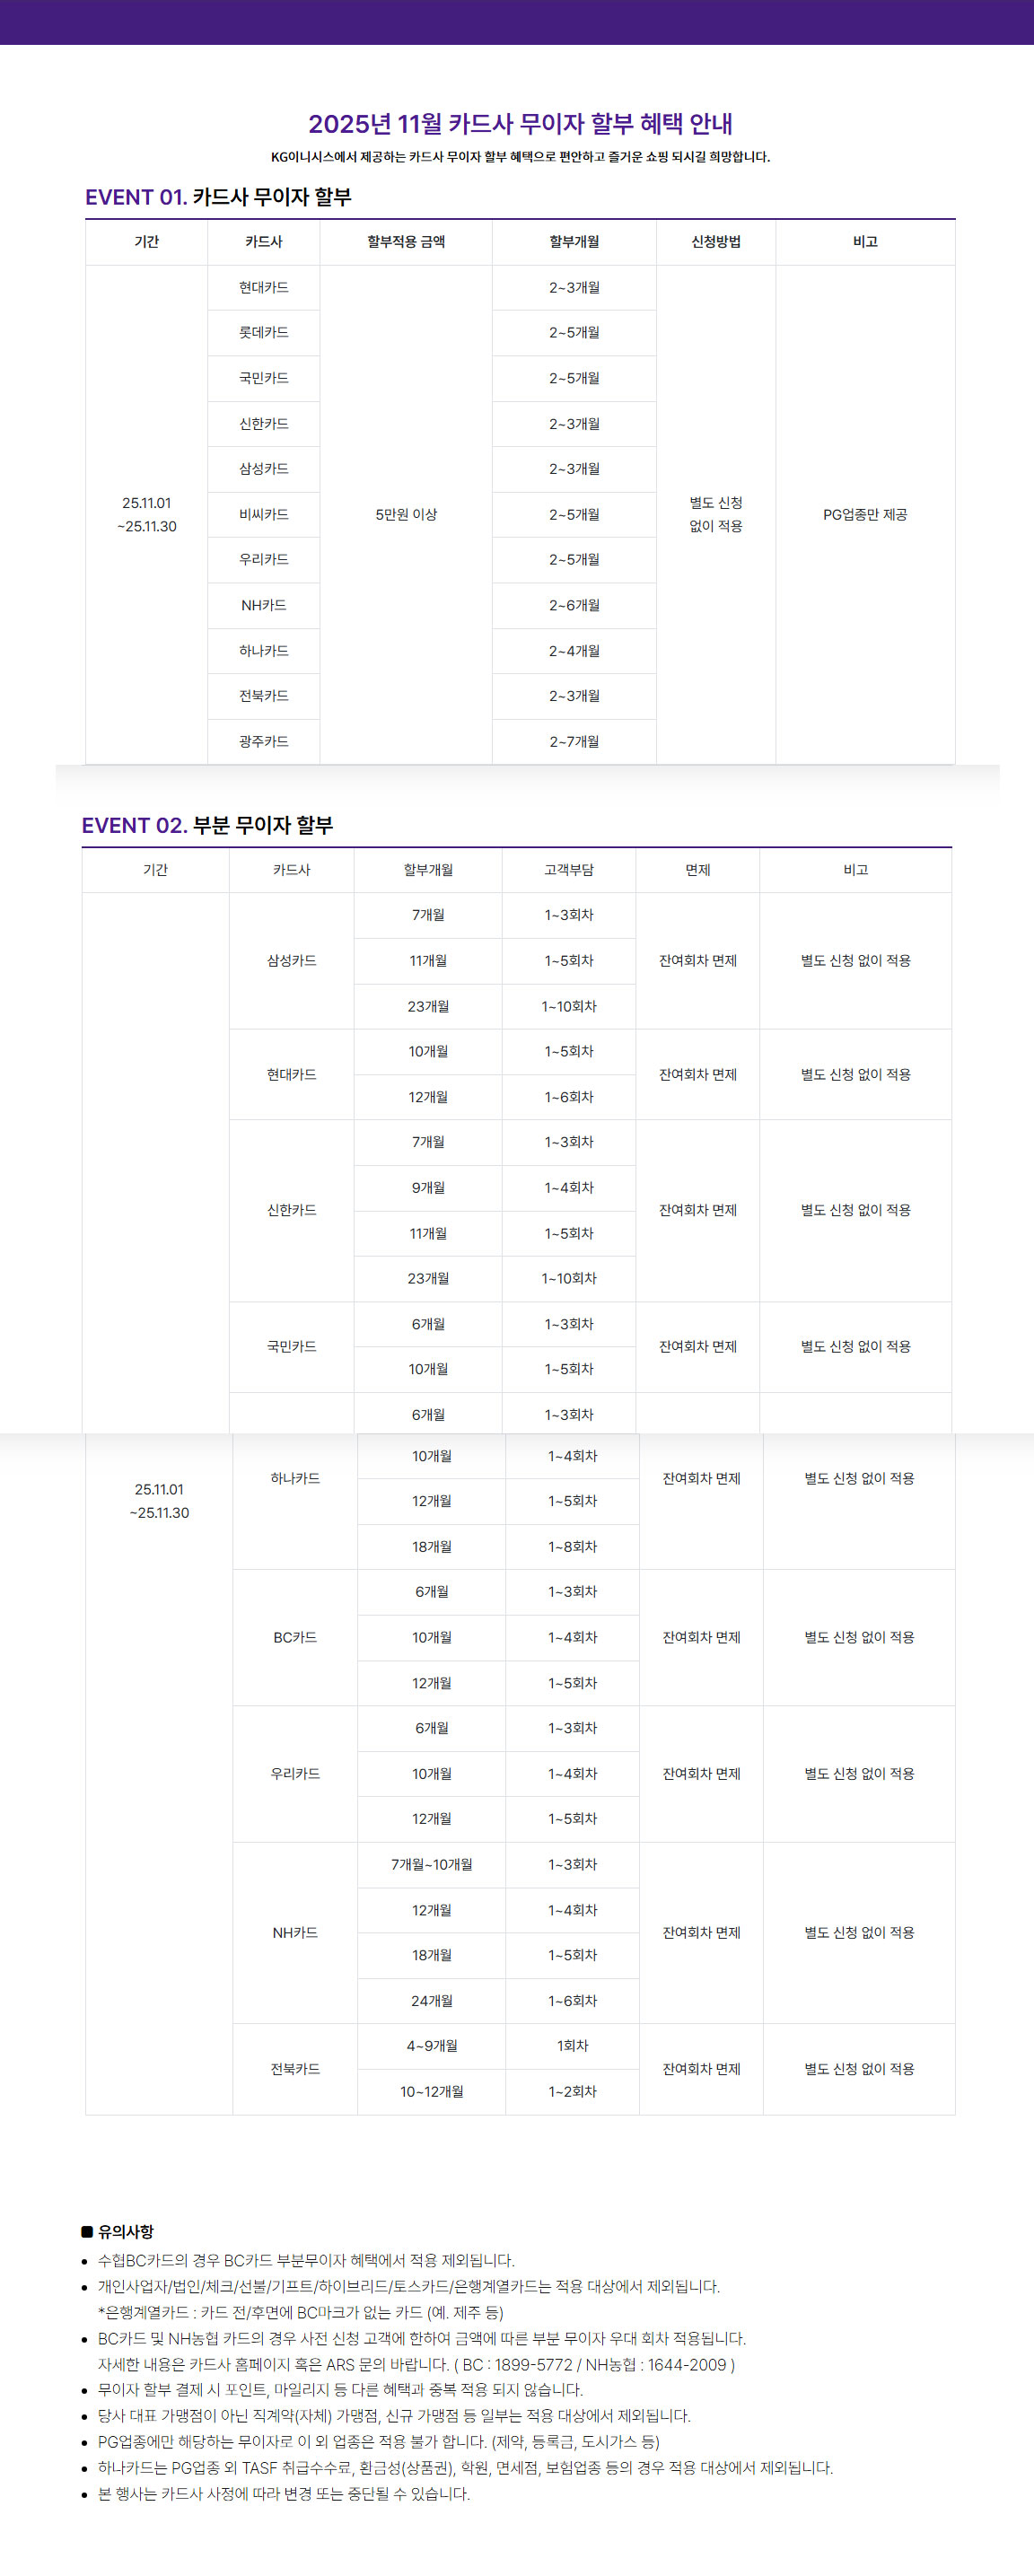Click the 할부적용 금액 column header
1034x2576 pixels.
[406, 242]
